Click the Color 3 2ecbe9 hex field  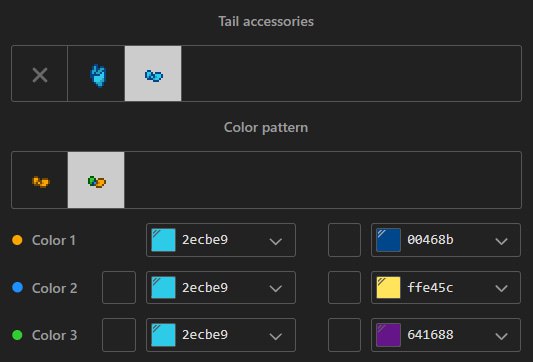[221, 335]
